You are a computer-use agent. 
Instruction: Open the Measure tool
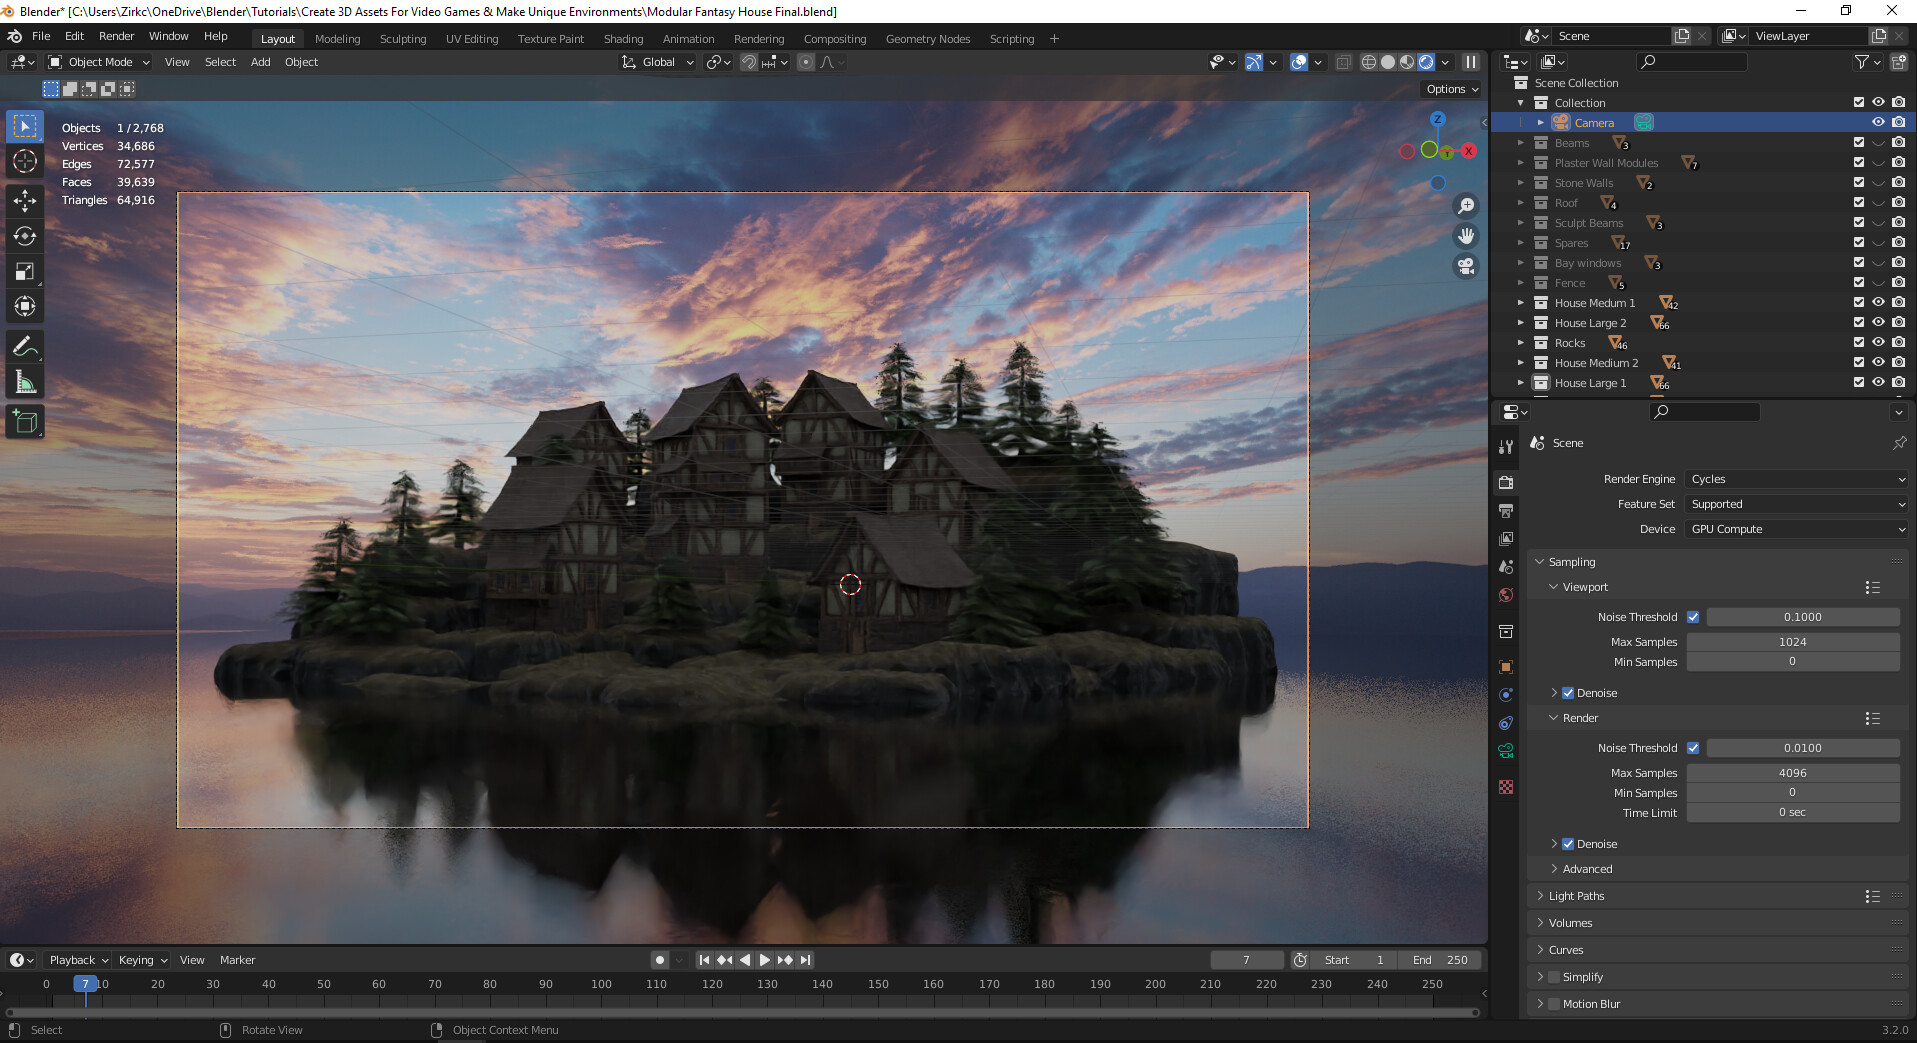tap(25, 382)
